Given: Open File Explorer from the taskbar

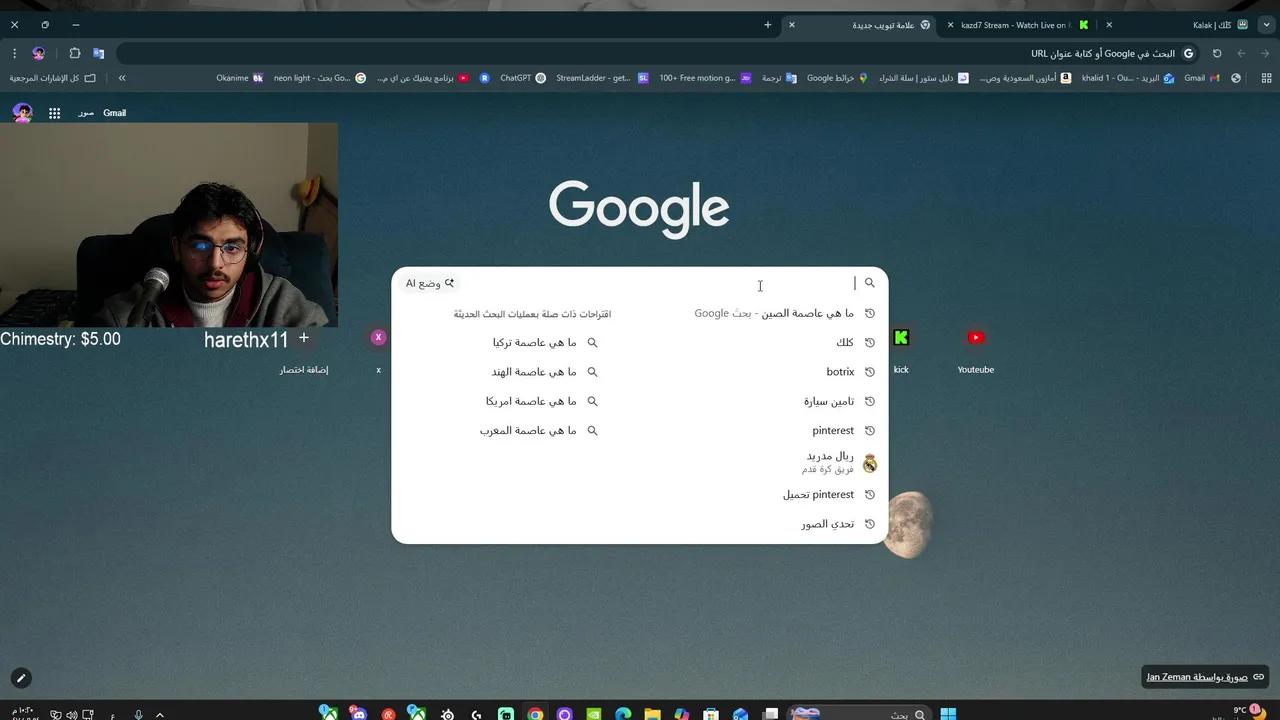Looking at the screenshot, I should coord(652,714).
